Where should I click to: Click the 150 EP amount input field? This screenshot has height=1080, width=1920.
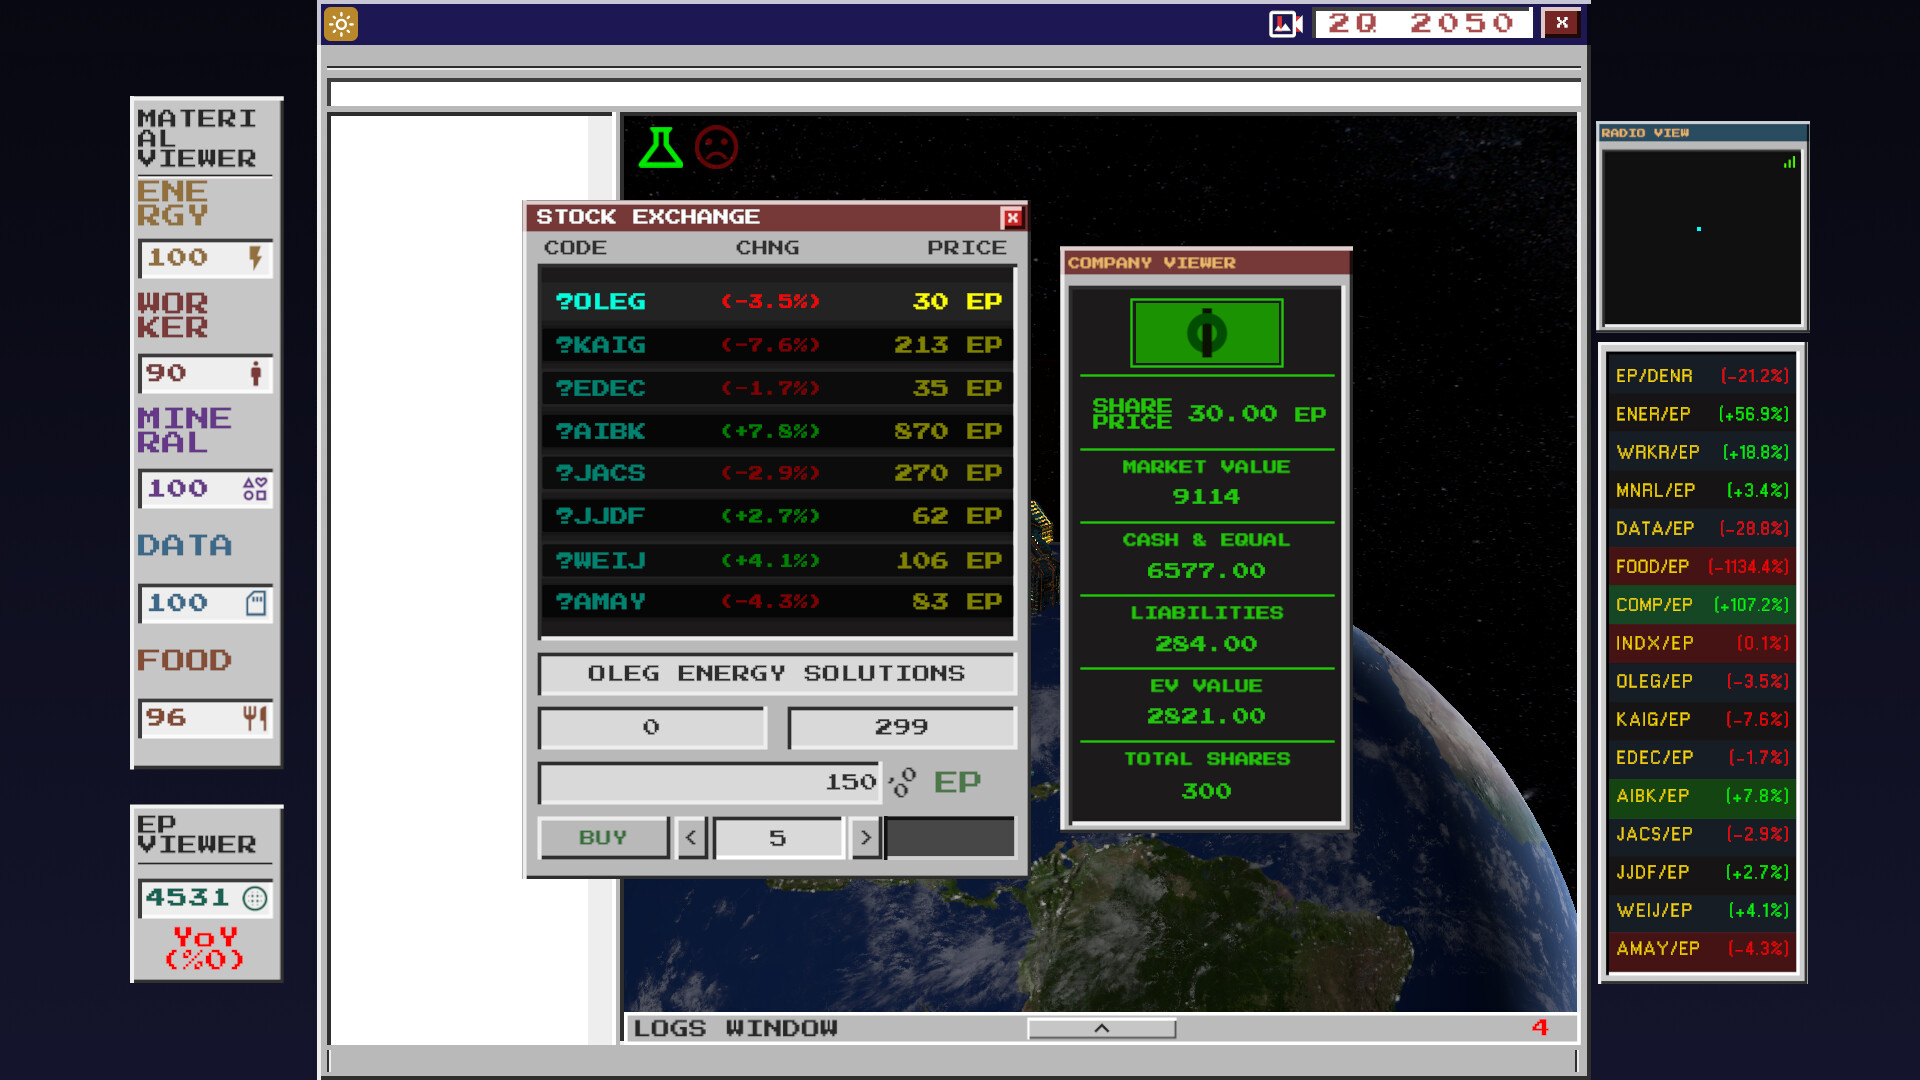click(710, 782)
